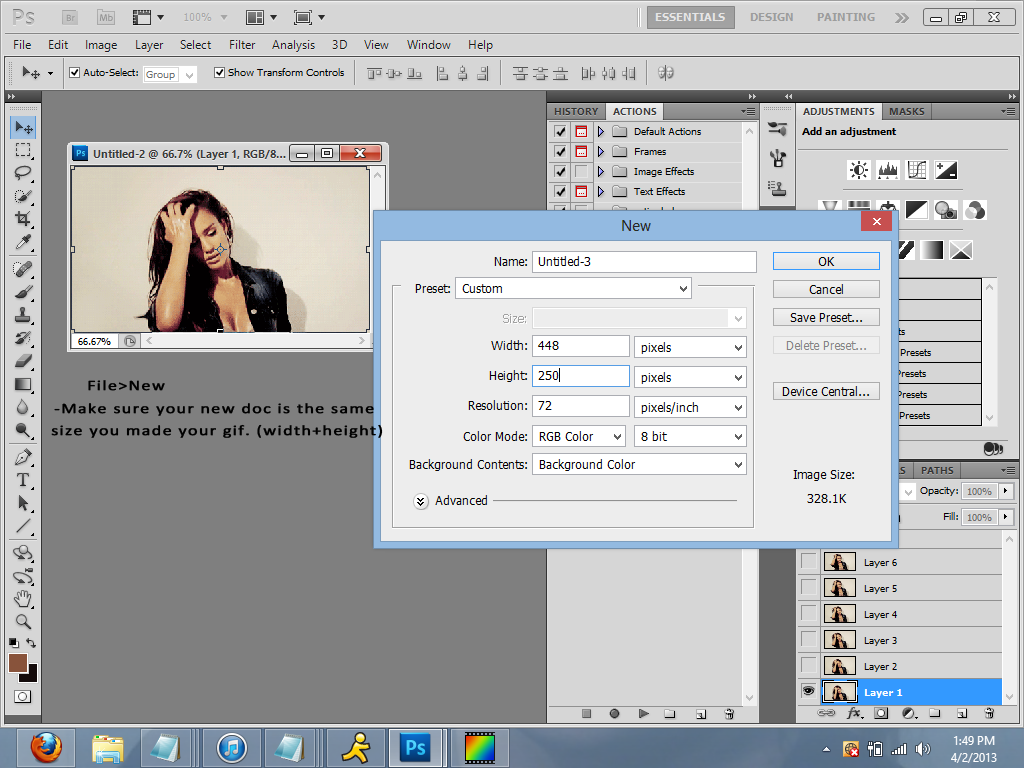Screen dimensions: 1024x768
Task: Select the Lasso tool
Action: click(x=23, y=173)
